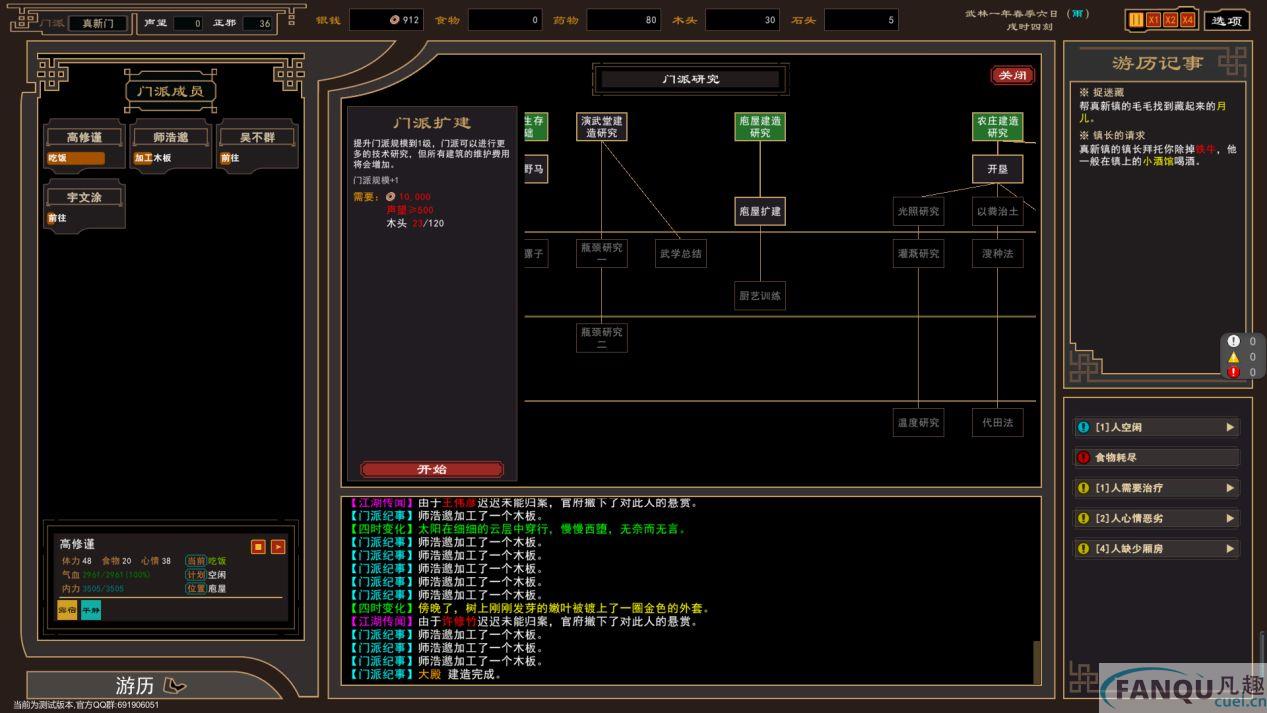The height and width of the screenshot is (713, 1267).
Task: Select research node 庖屋扩建
Action: click(x=760, y=211)
